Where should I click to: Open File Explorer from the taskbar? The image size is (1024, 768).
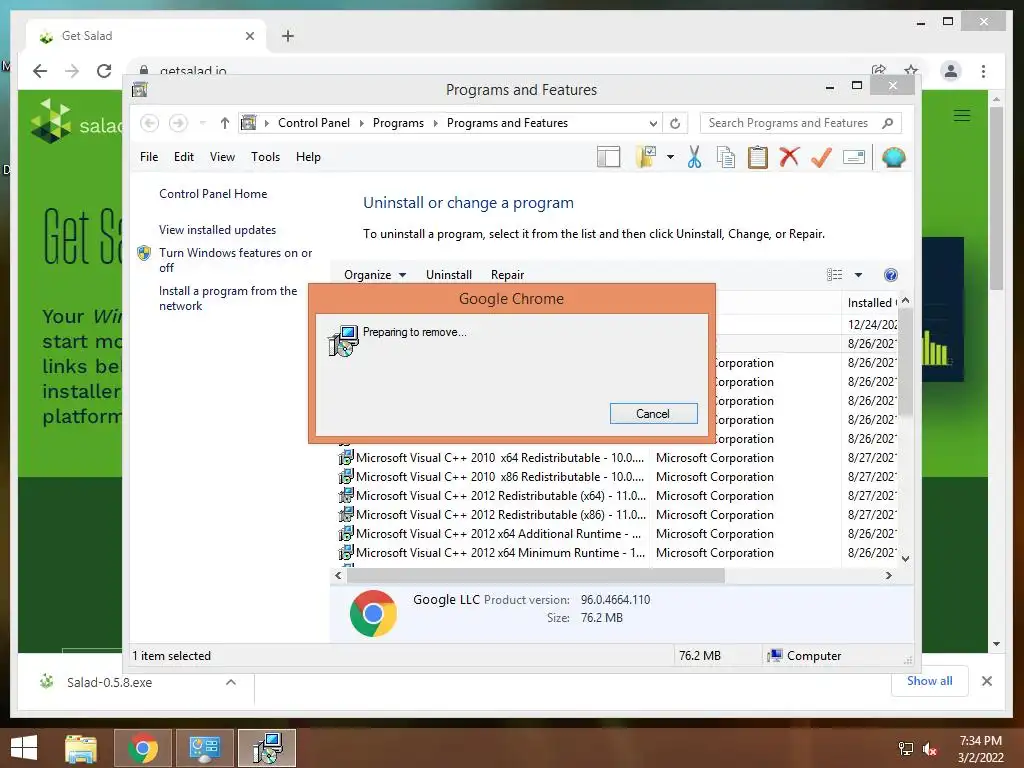pos(81,748)
